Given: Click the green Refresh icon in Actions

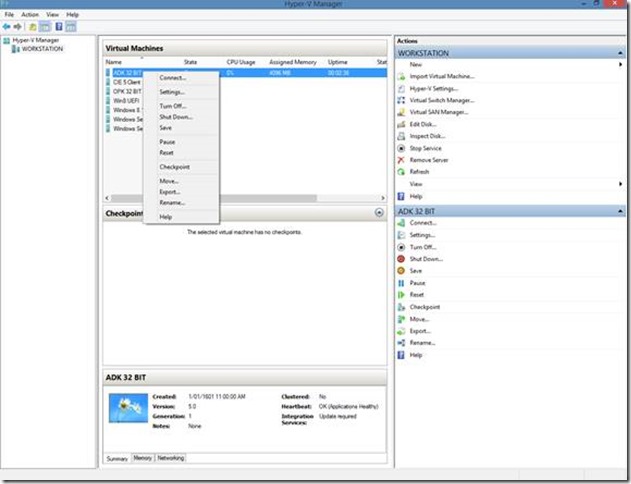Looking at the screenshot, I should tap(401, 172).
